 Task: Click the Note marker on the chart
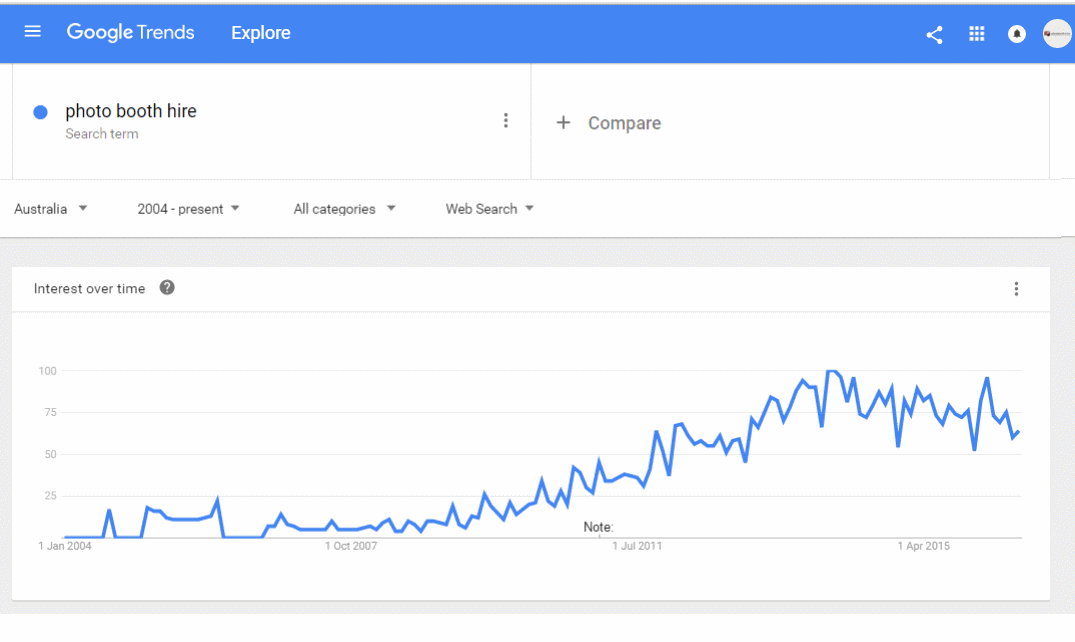598,527
